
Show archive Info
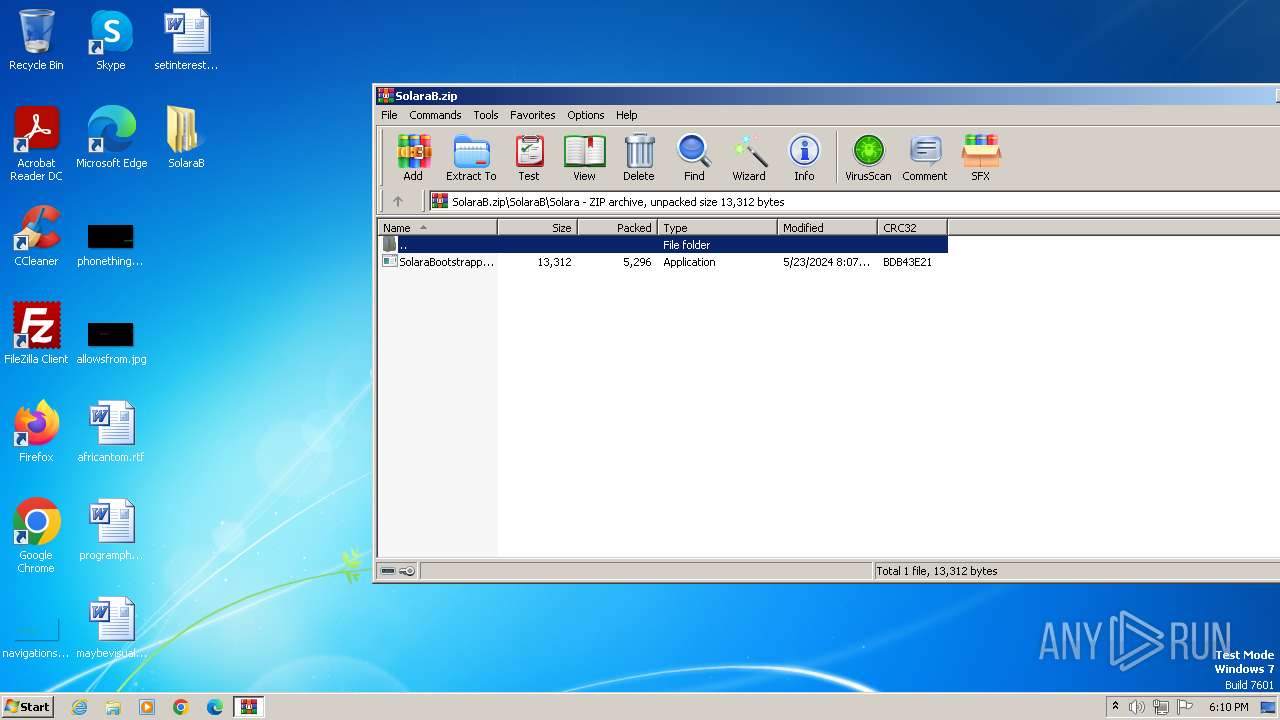804,158
